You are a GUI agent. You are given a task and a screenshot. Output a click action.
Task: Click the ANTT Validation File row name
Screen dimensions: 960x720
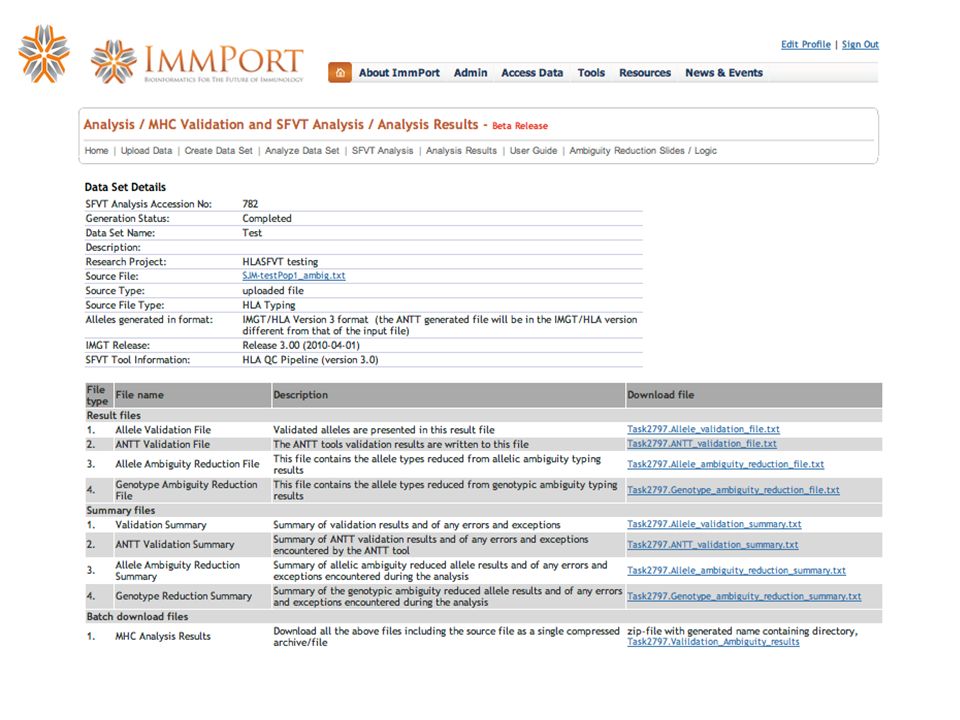tap(162, 444)
